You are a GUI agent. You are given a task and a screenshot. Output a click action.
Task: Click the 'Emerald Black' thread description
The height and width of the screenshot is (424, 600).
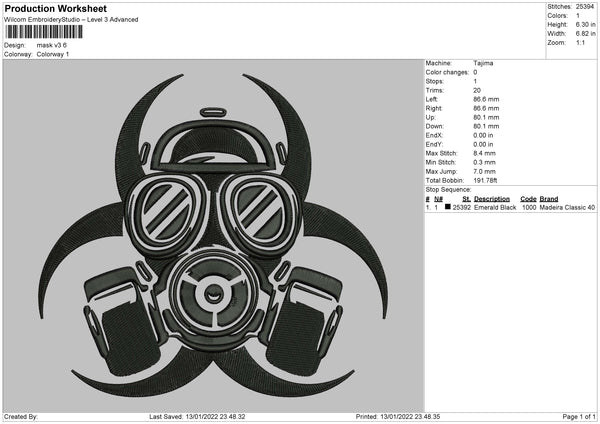coord(495,207)
